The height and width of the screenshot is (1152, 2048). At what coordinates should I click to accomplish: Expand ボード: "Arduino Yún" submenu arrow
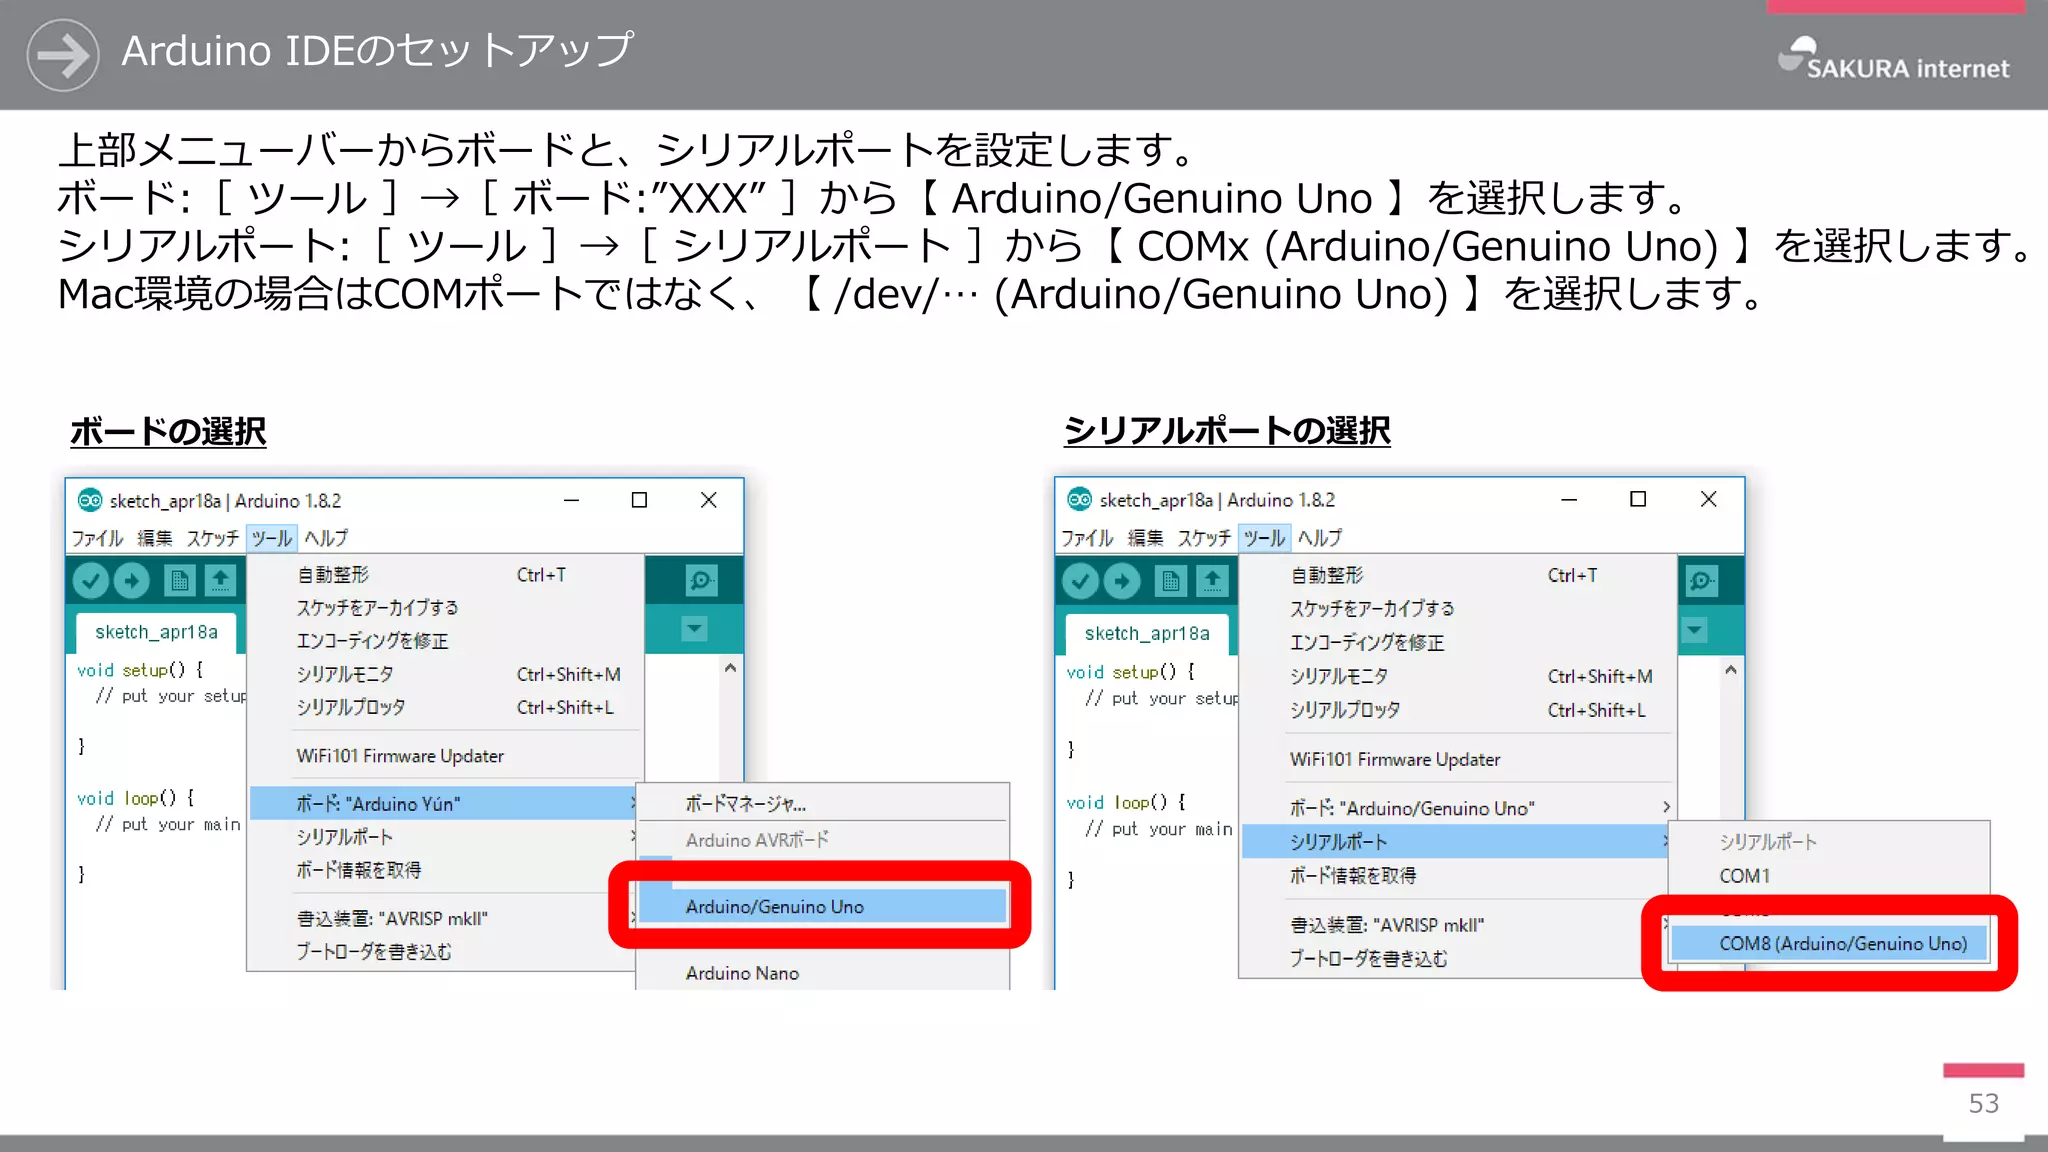pos(633,803)
